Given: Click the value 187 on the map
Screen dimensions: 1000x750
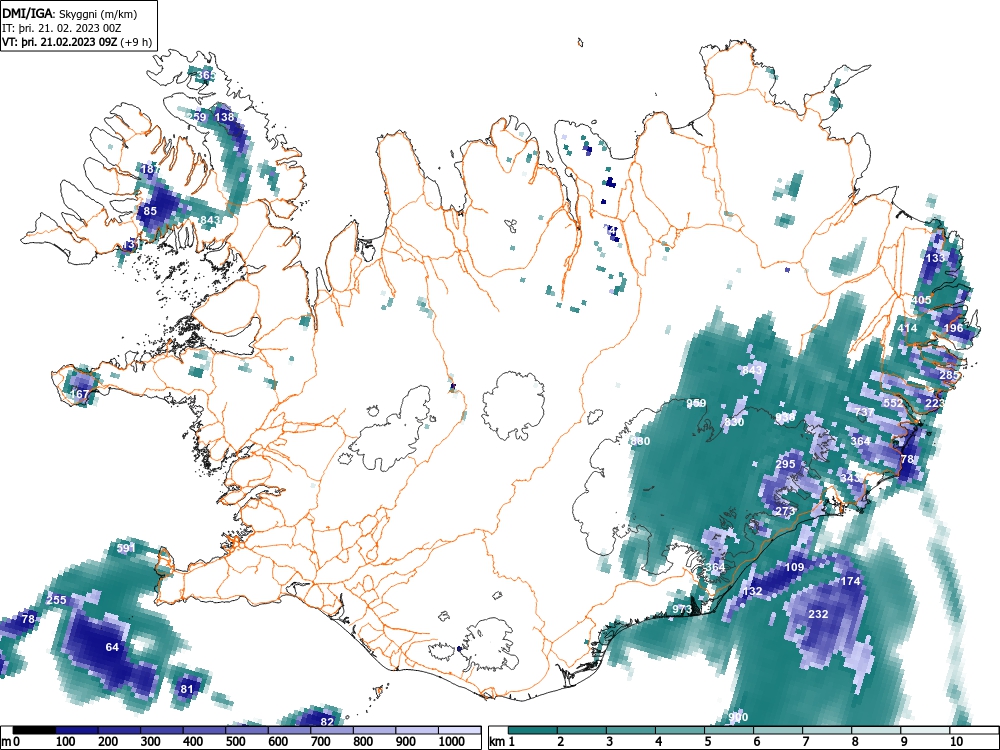Looking at the screenshot, I should point(150,169).
